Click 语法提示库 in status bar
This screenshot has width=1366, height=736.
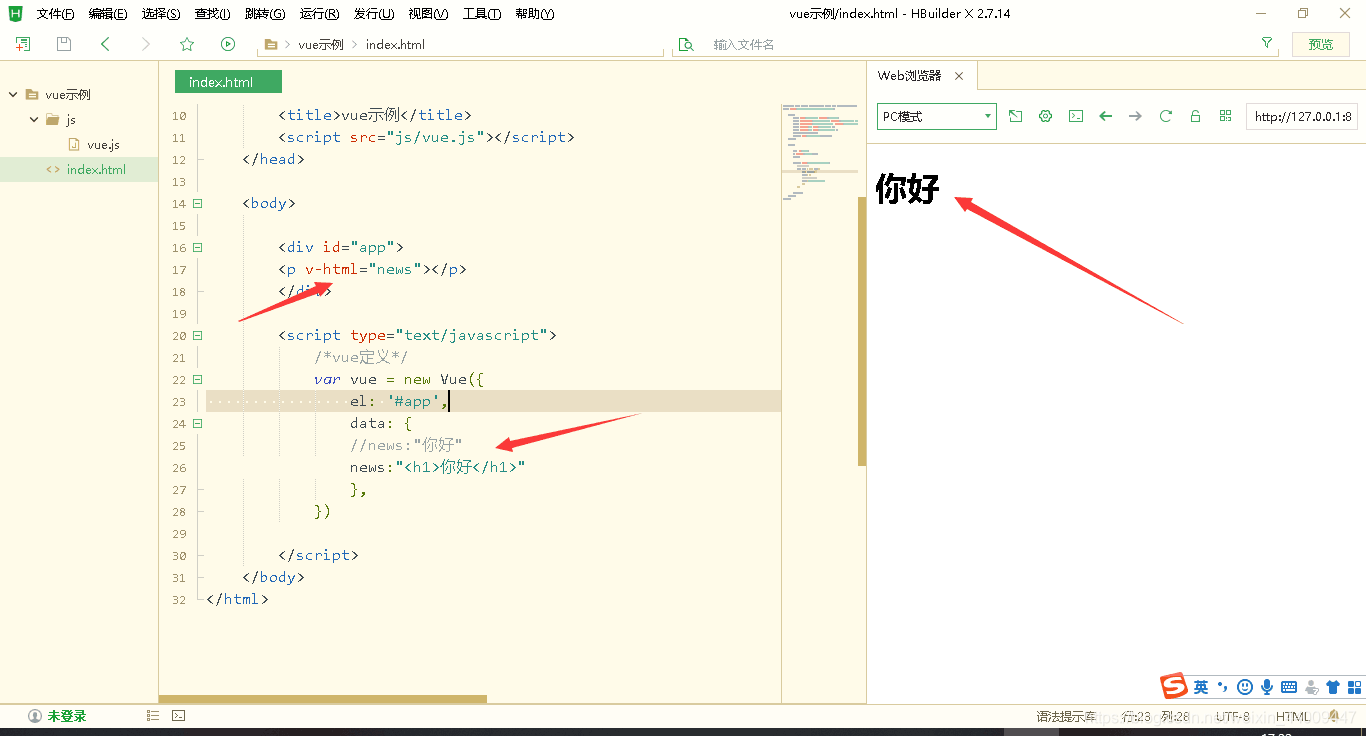(1065, 716)
